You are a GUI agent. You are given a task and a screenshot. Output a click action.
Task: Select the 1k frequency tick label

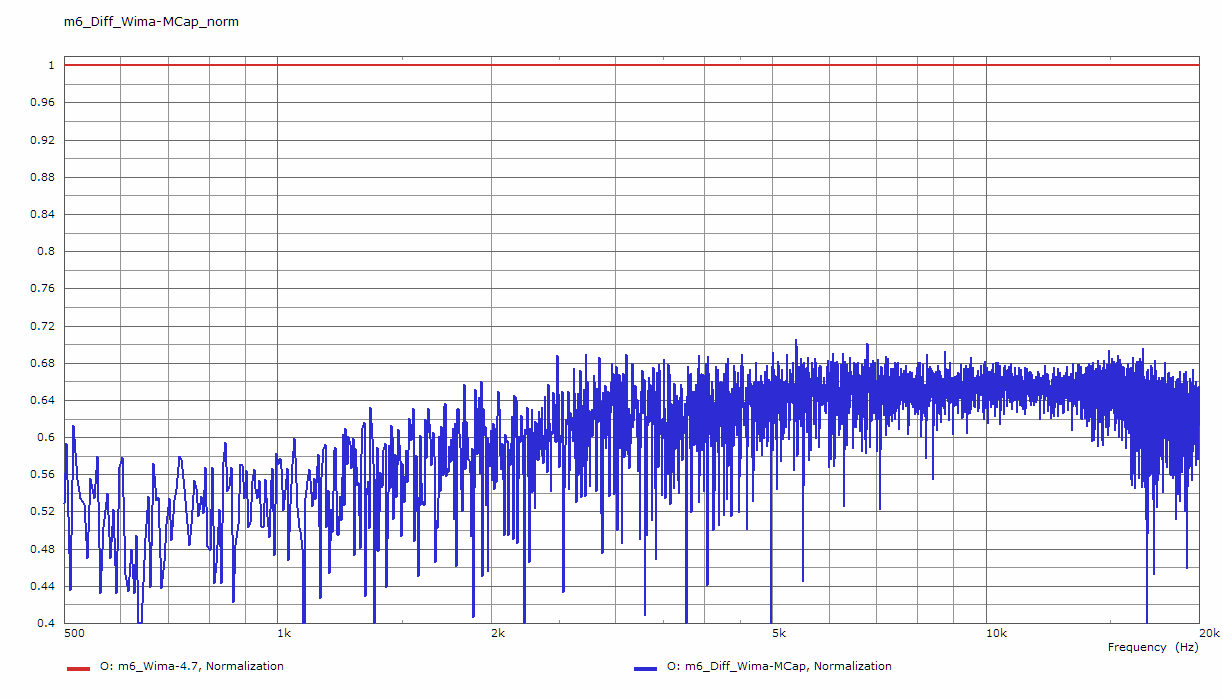(x=284, y=634)
